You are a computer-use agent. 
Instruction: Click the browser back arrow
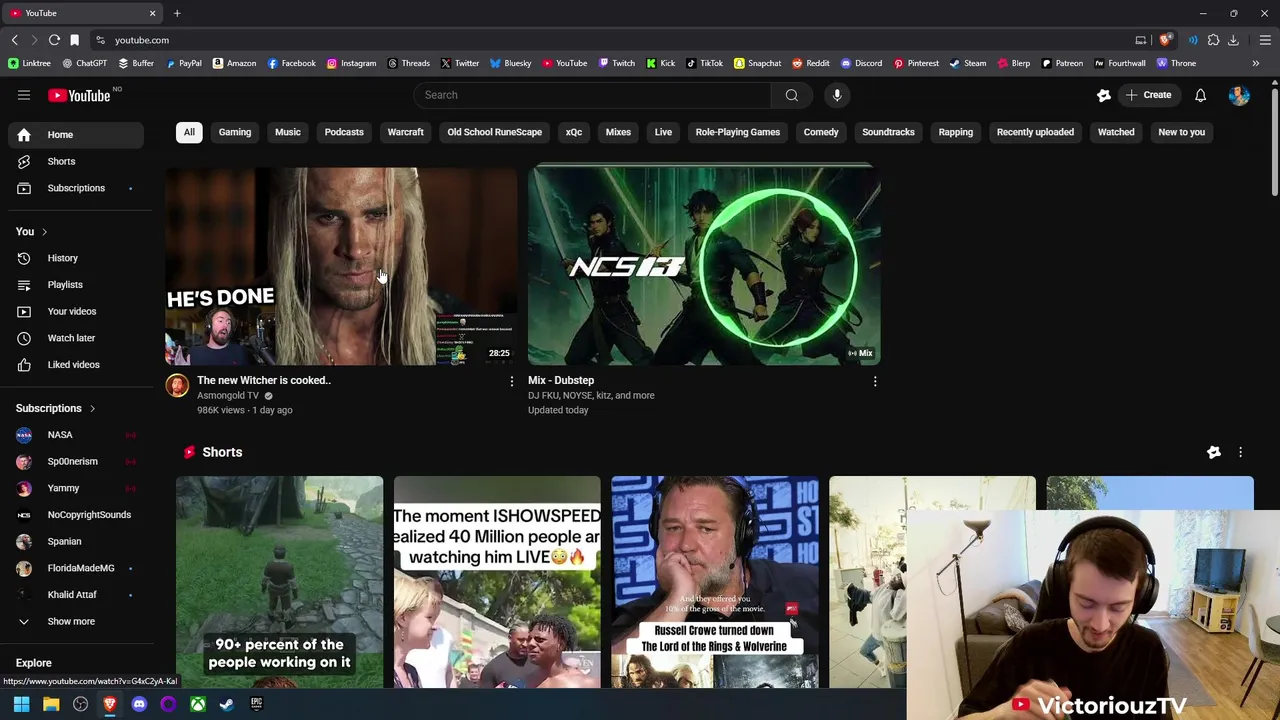14,40
